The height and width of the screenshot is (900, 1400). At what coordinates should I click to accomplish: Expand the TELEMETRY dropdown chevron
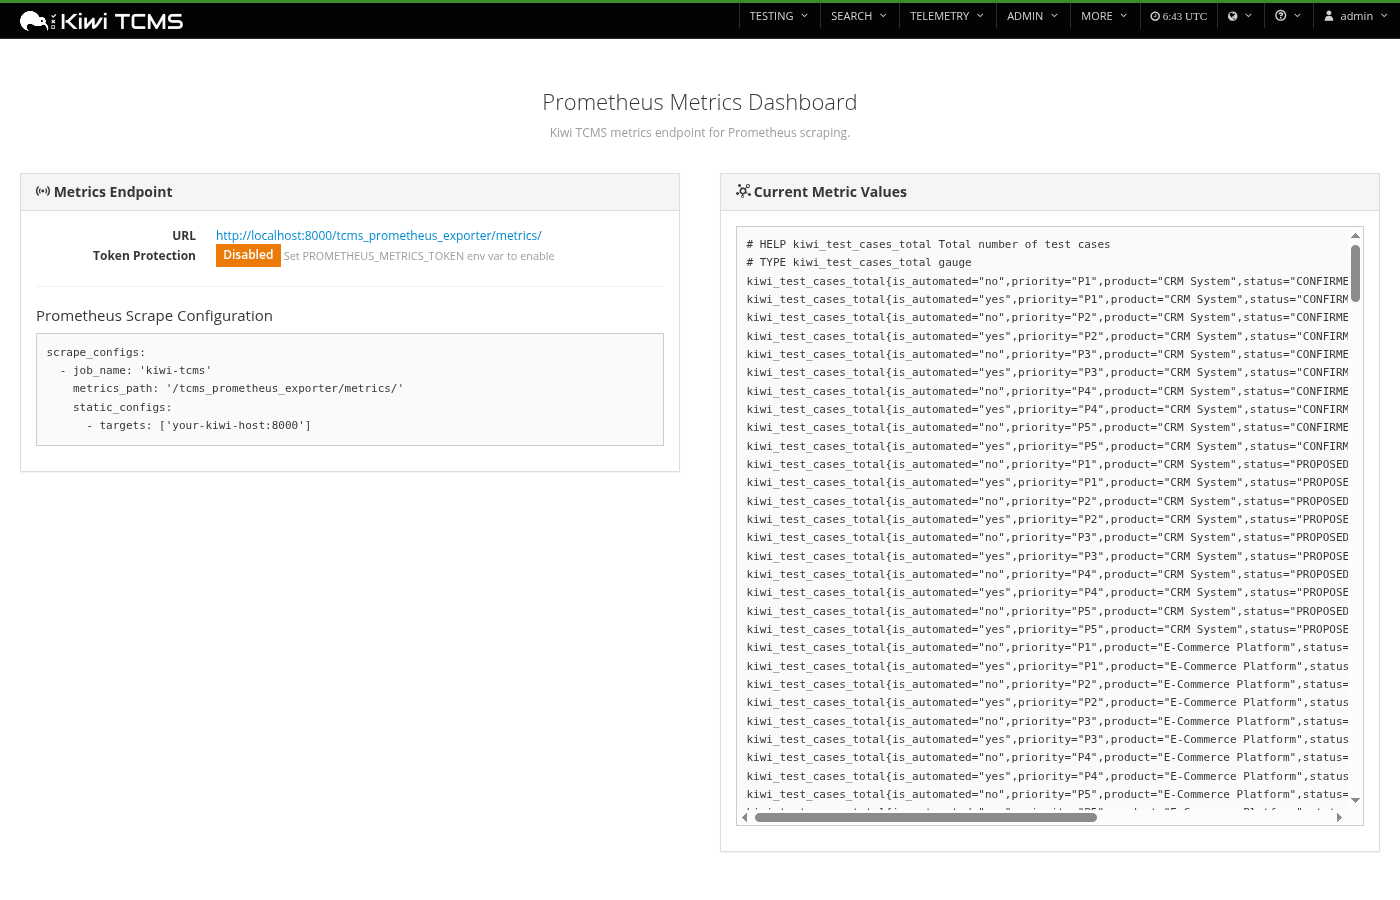980,16
